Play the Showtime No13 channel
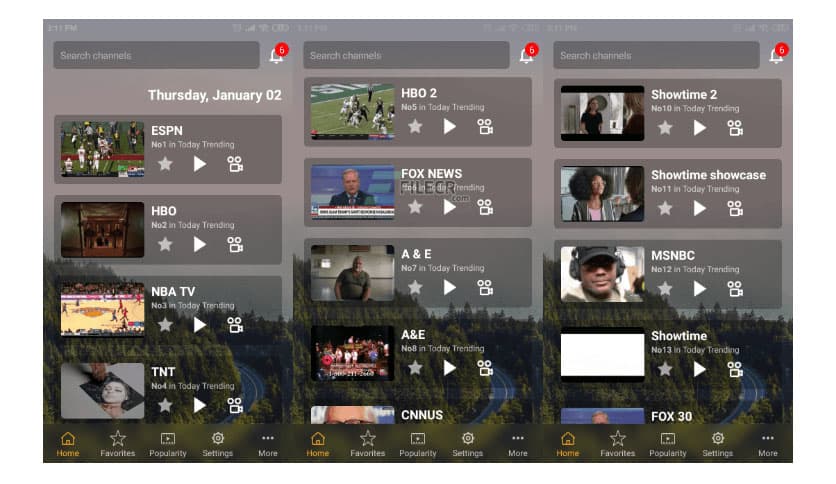Image resolution: width=836 pixels, height=484 pixels. point(700,369)
